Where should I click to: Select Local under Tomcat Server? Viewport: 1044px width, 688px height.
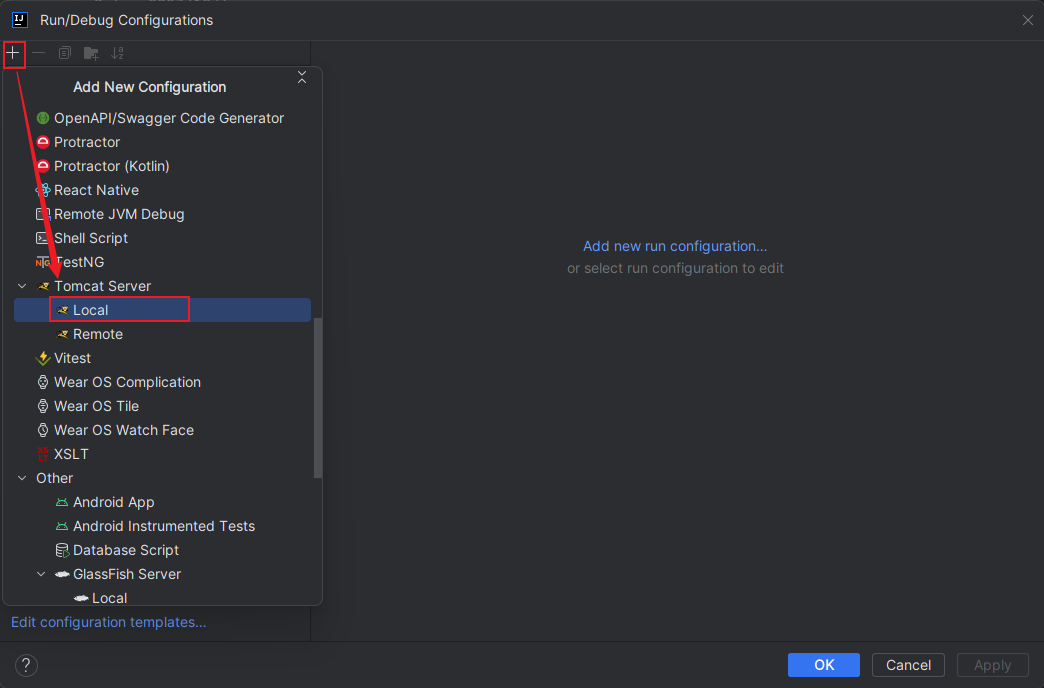coord(162,310)
